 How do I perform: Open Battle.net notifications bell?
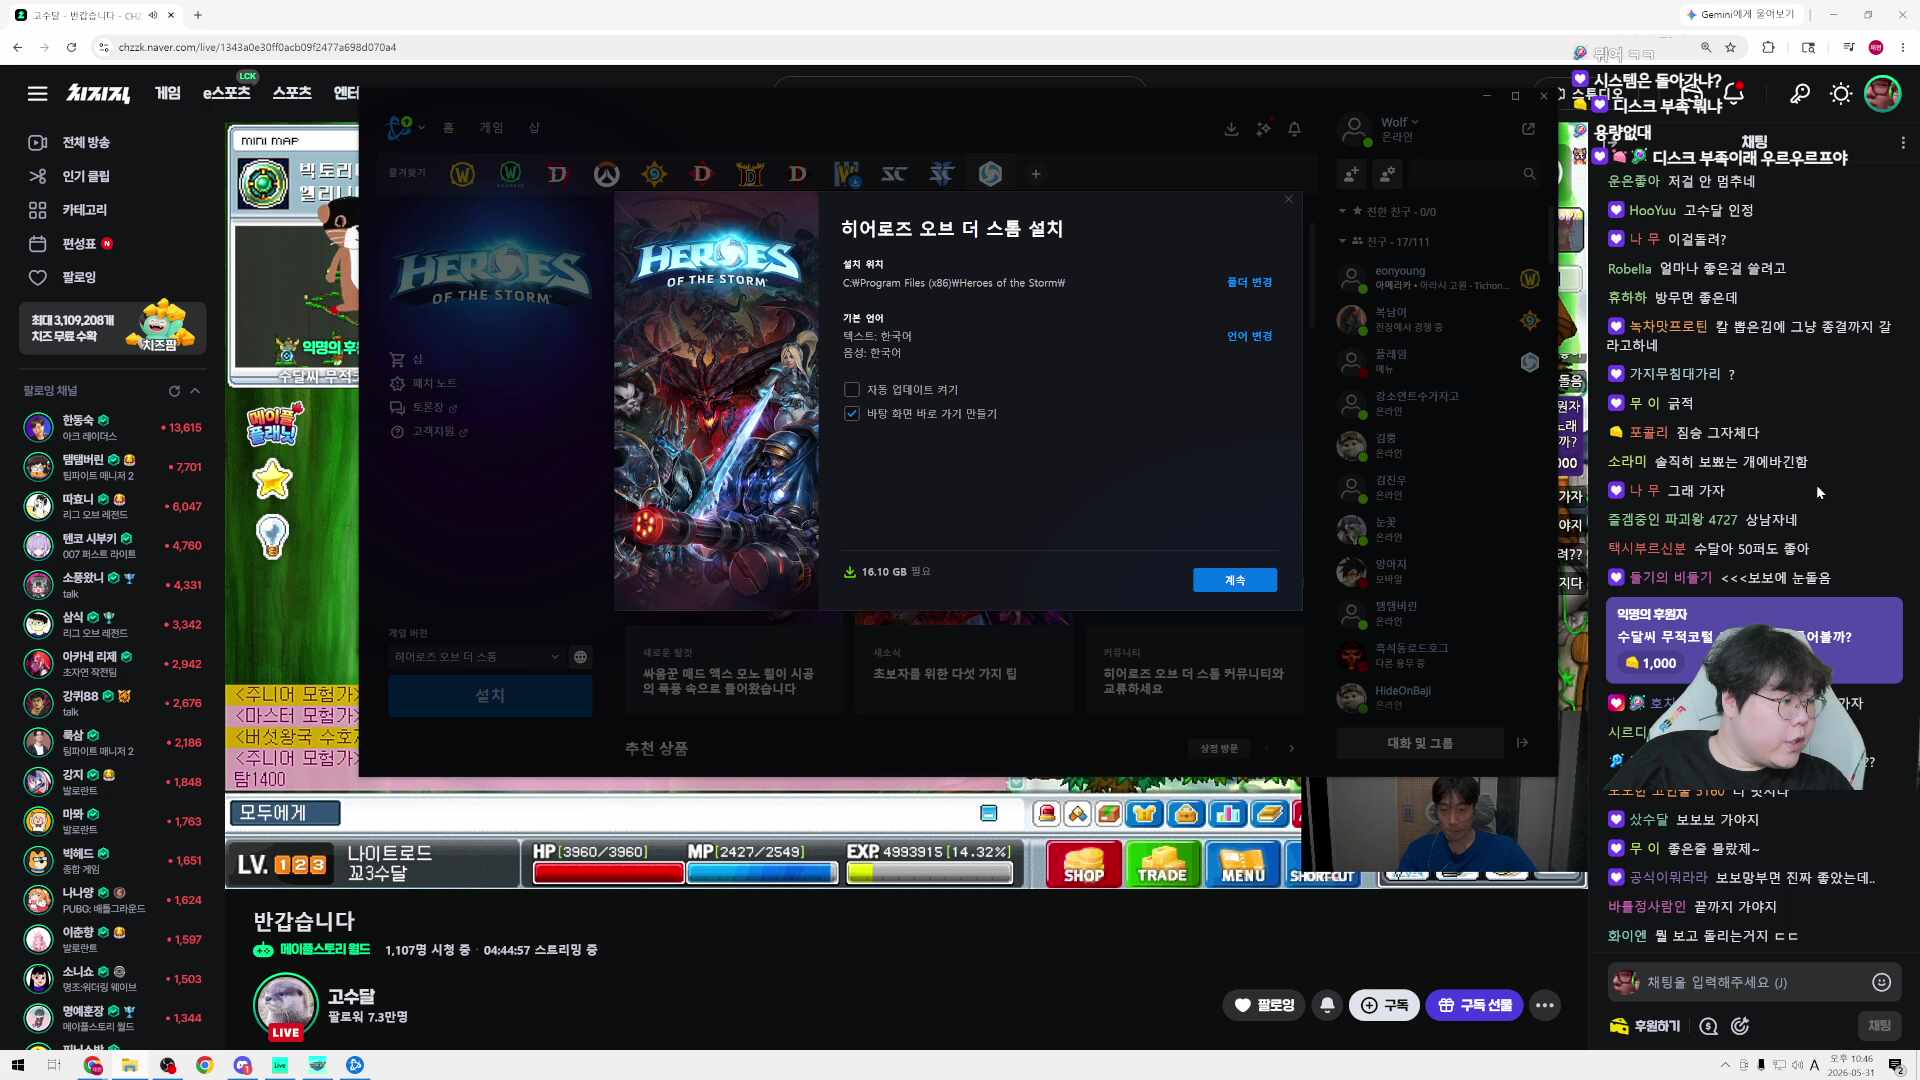tap(1294, 129)
